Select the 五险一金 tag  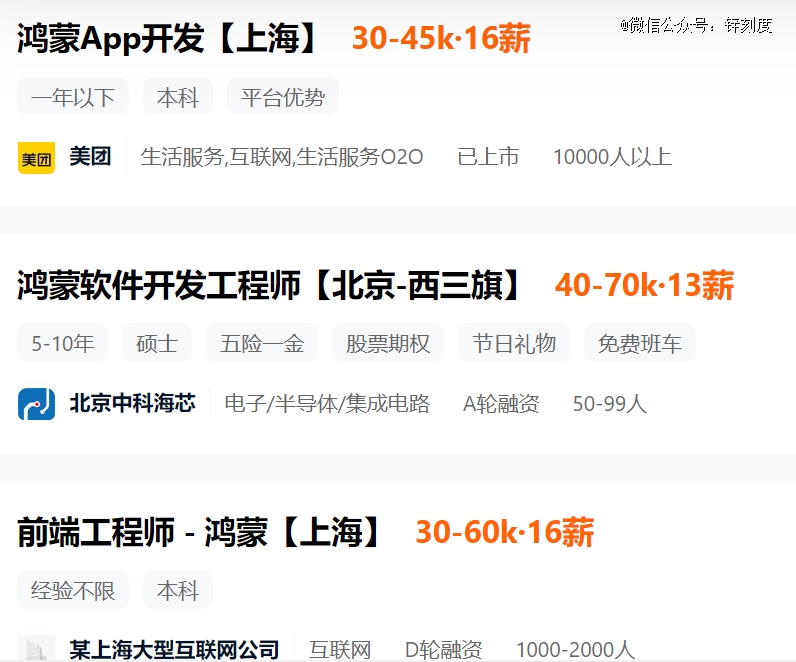coord(262,343)
